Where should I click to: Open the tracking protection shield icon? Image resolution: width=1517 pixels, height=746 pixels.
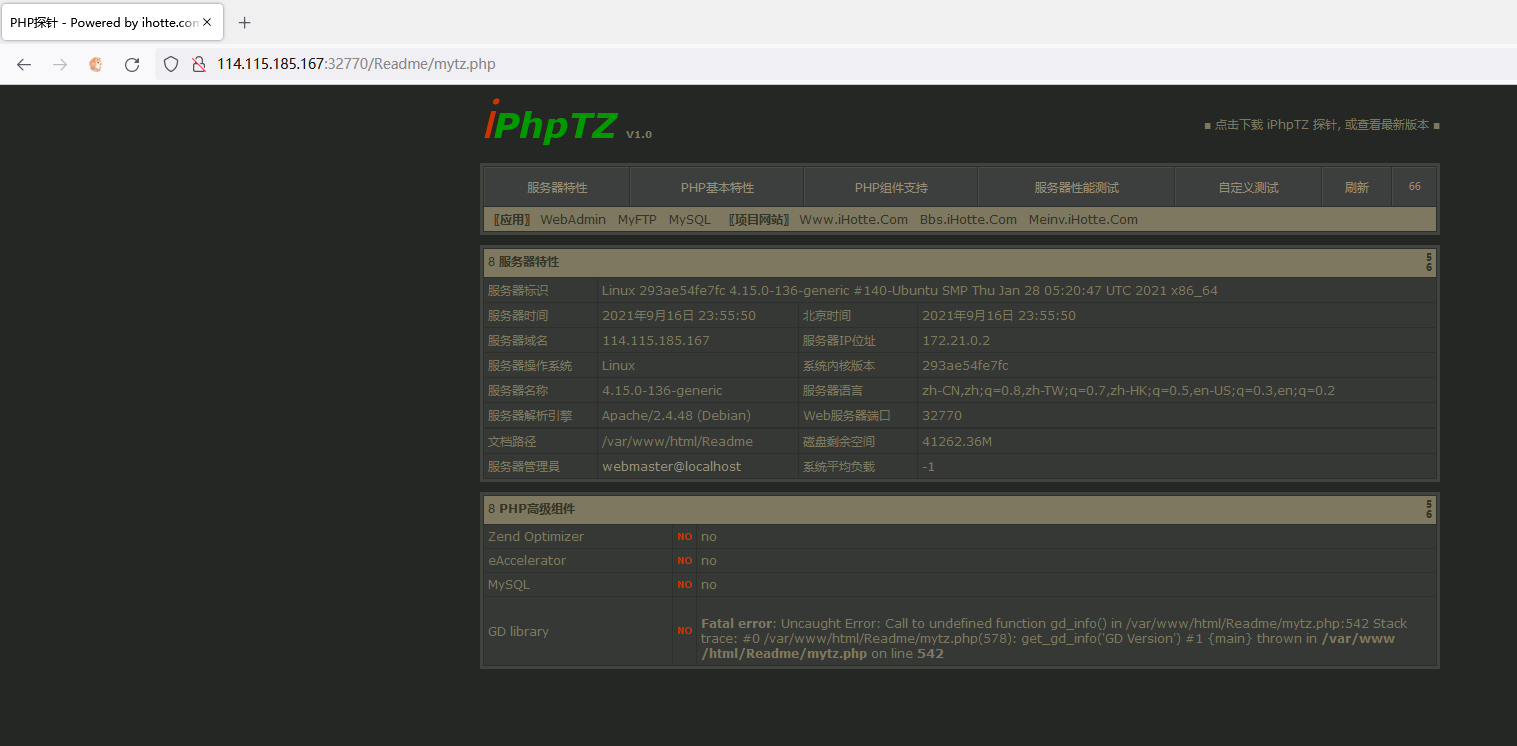point(171,64)
